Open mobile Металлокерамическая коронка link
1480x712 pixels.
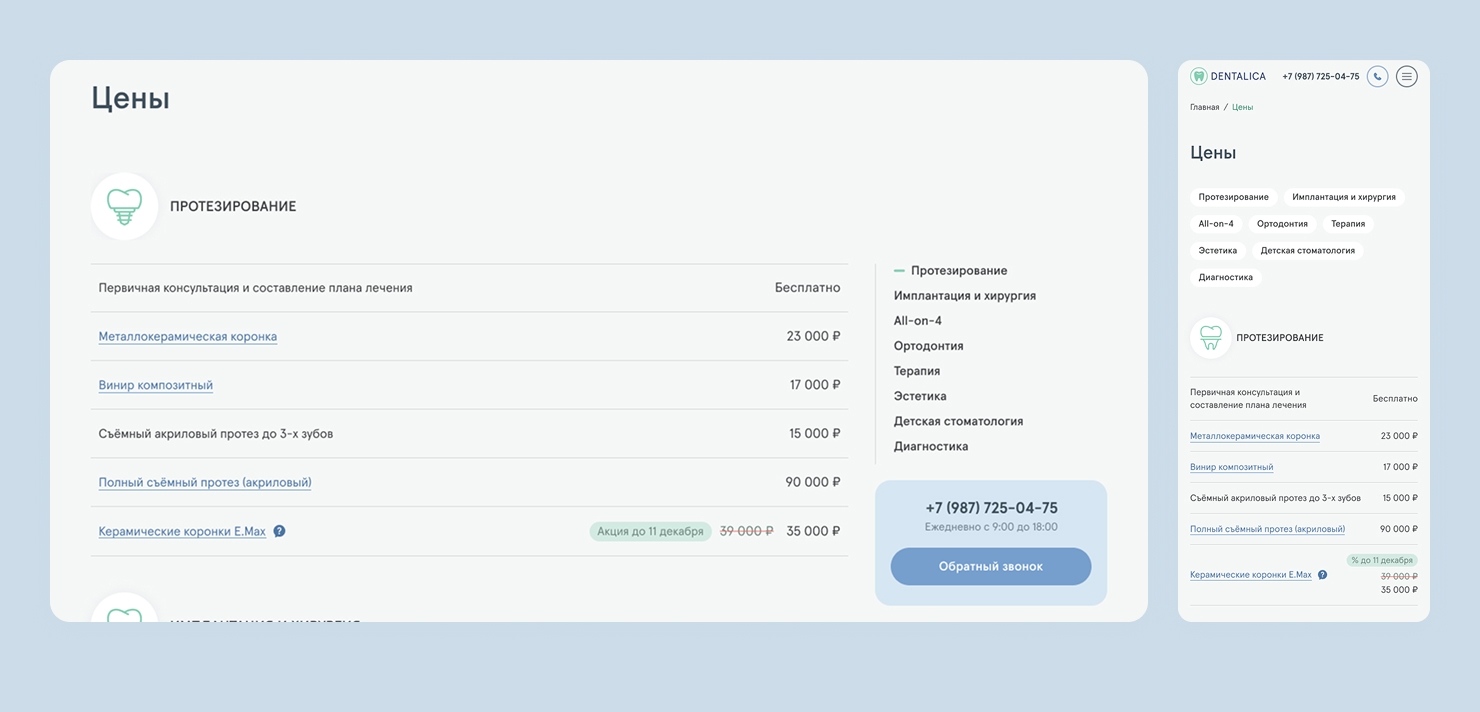tap(1255, 436)
